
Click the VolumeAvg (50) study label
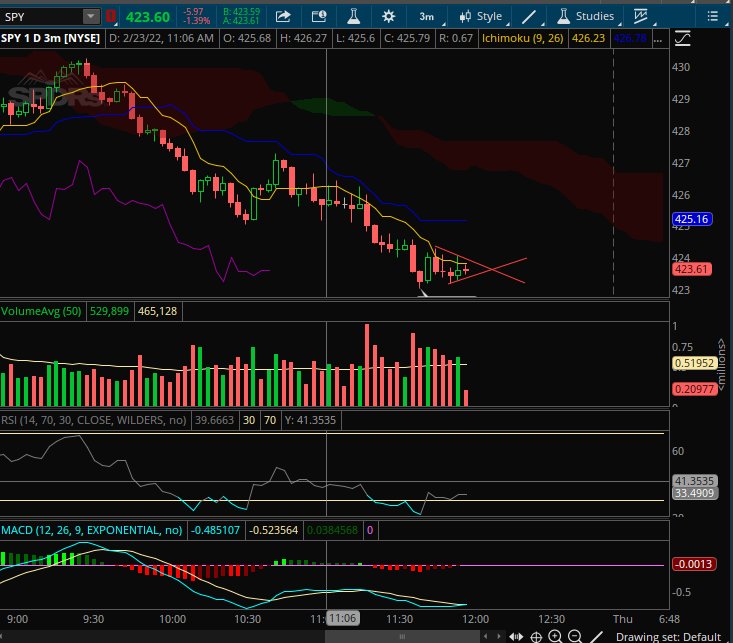[41, 311]
